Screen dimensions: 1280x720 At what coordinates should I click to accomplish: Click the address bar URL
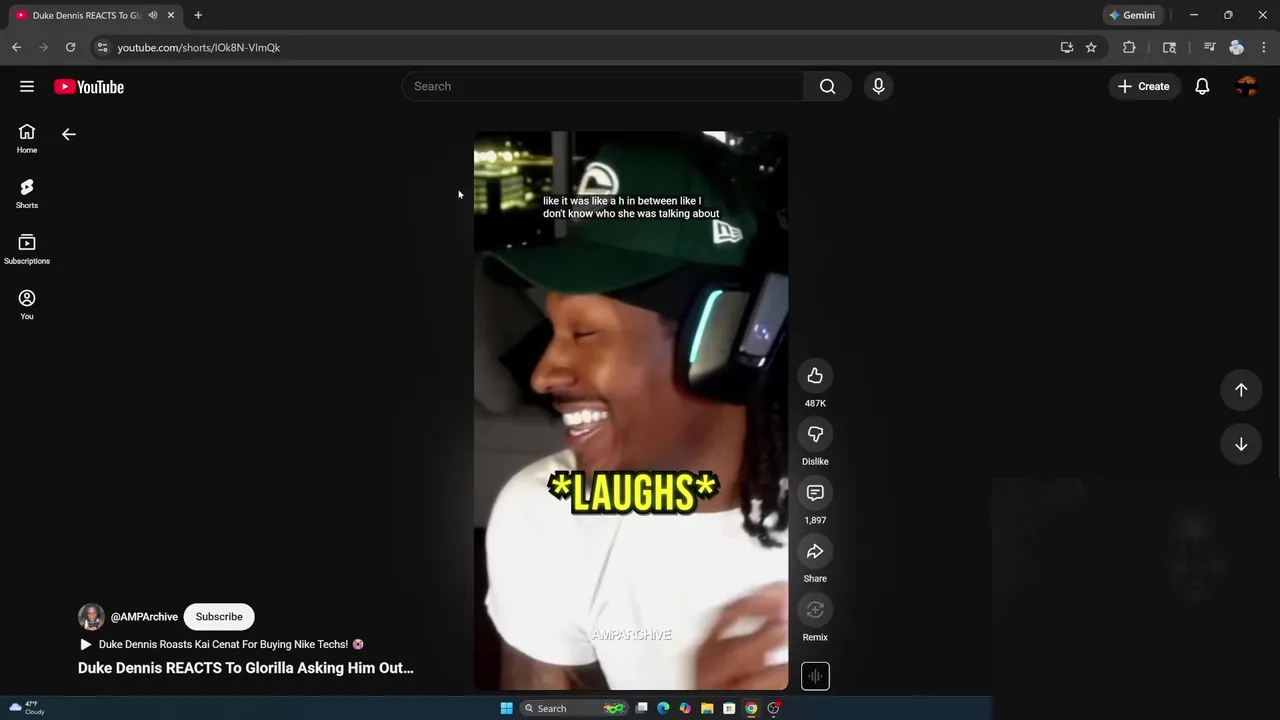click(198, 47)
